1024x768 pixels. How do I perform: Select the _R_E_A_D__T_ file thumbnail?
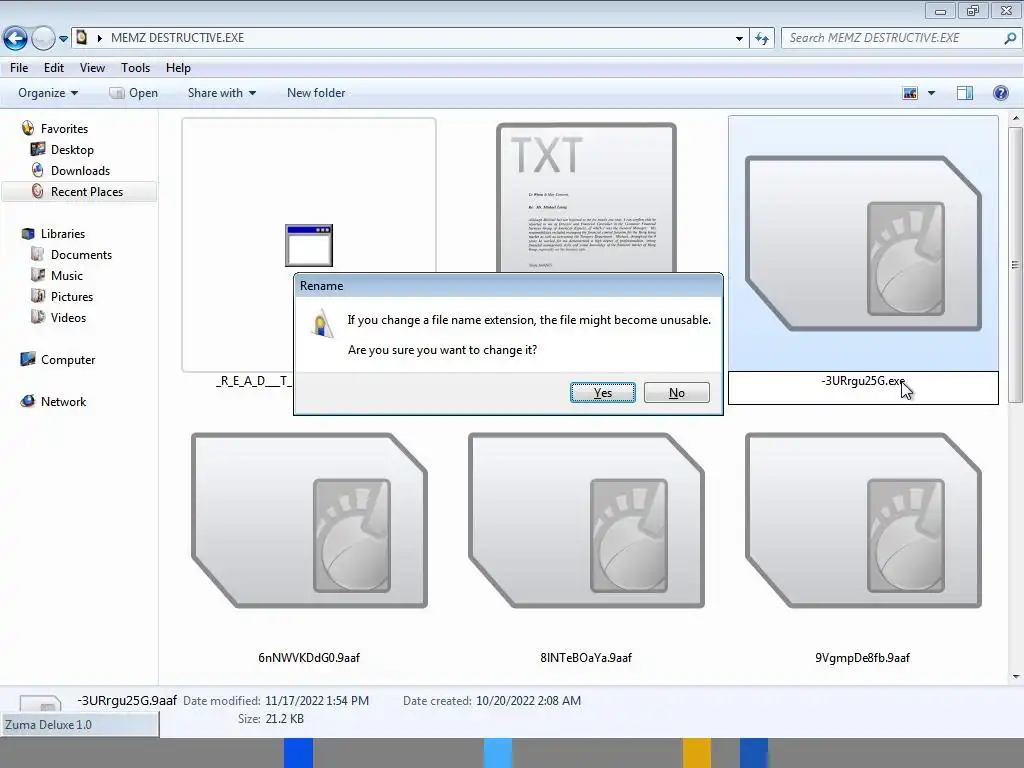[x=309, y=245]
